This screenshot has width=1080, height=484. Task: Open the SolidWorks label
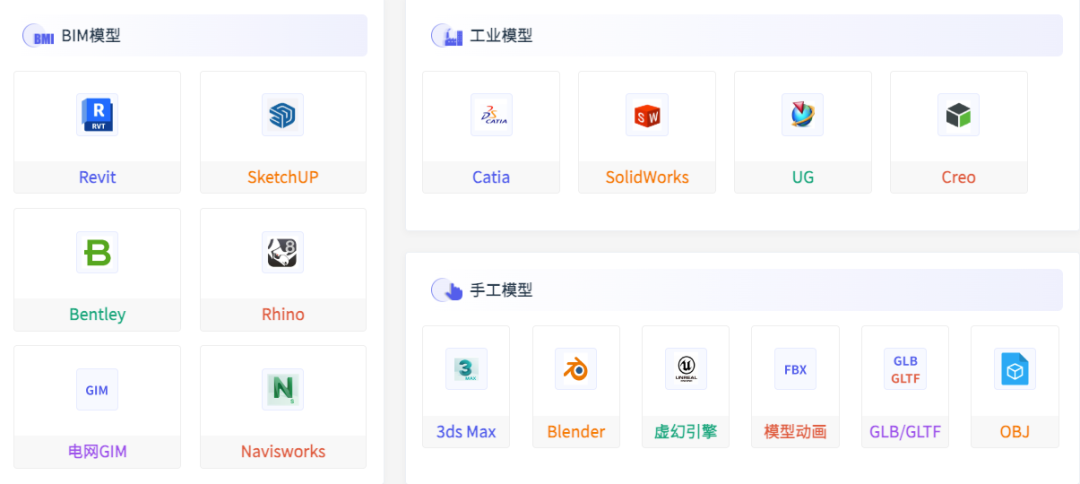tap(647, 178)
